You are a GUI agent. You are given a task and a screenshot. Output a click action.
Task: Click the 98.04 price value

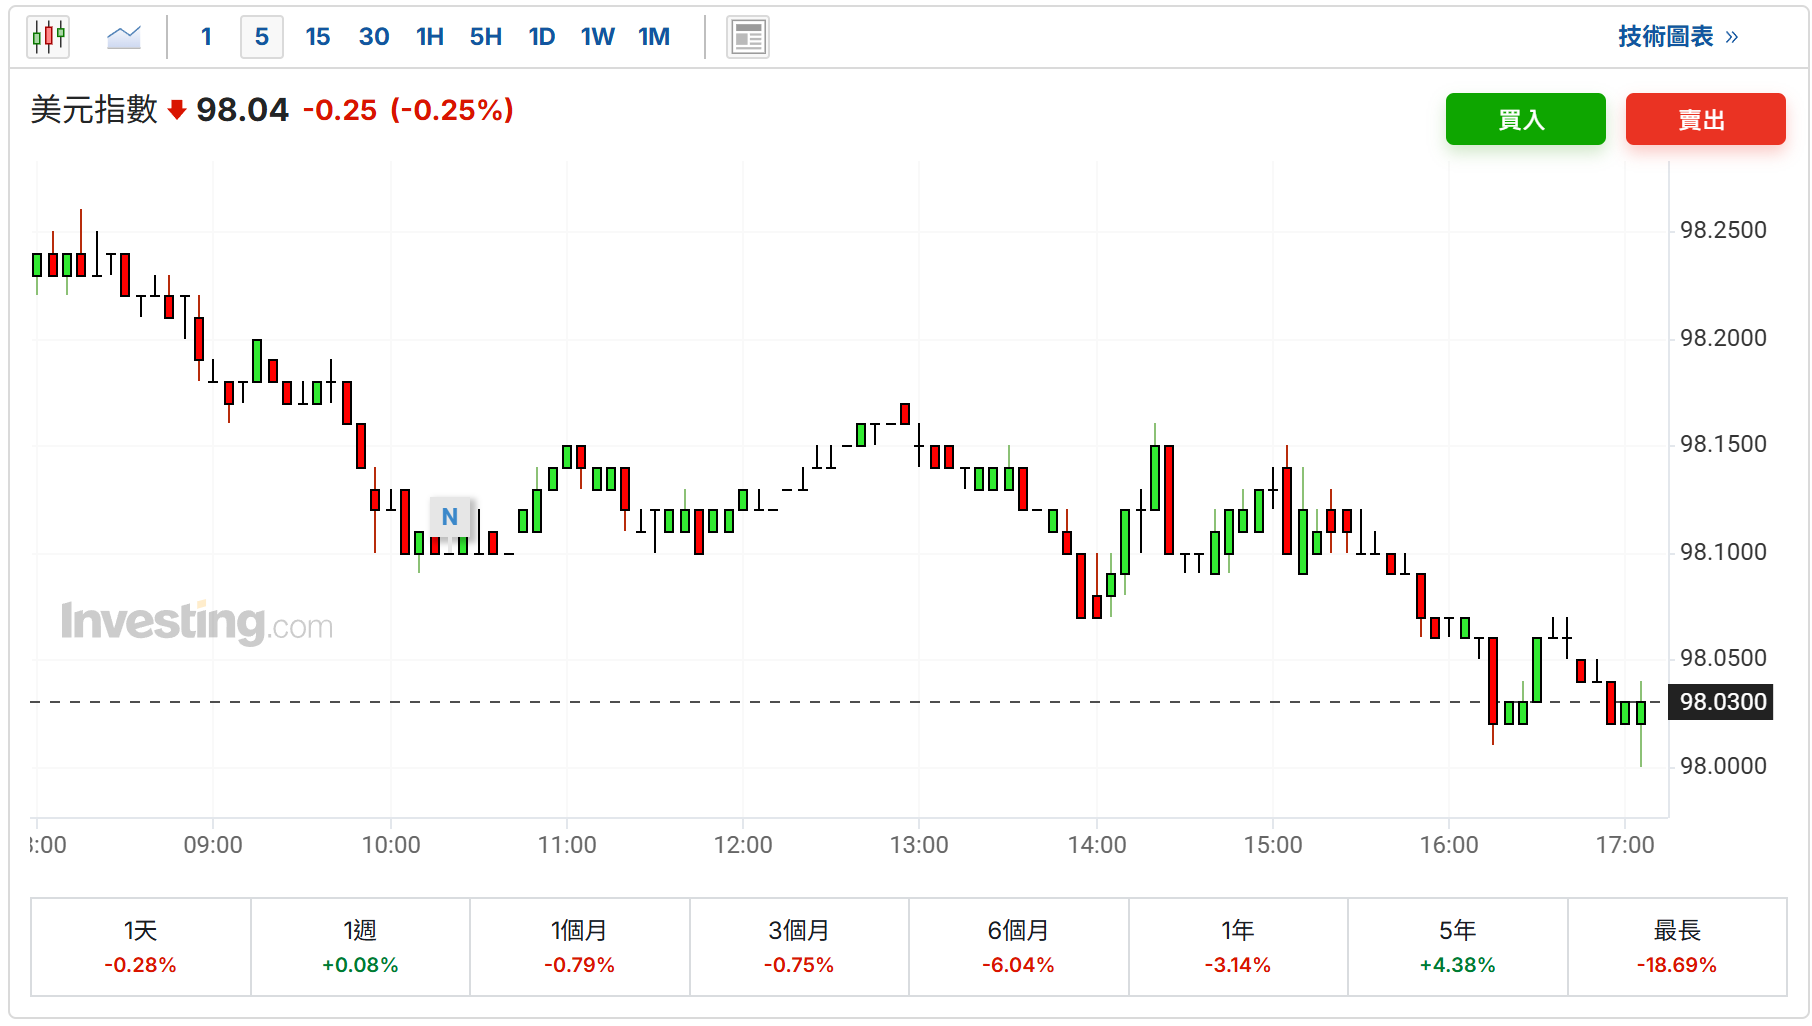click(x=242, y=110)
